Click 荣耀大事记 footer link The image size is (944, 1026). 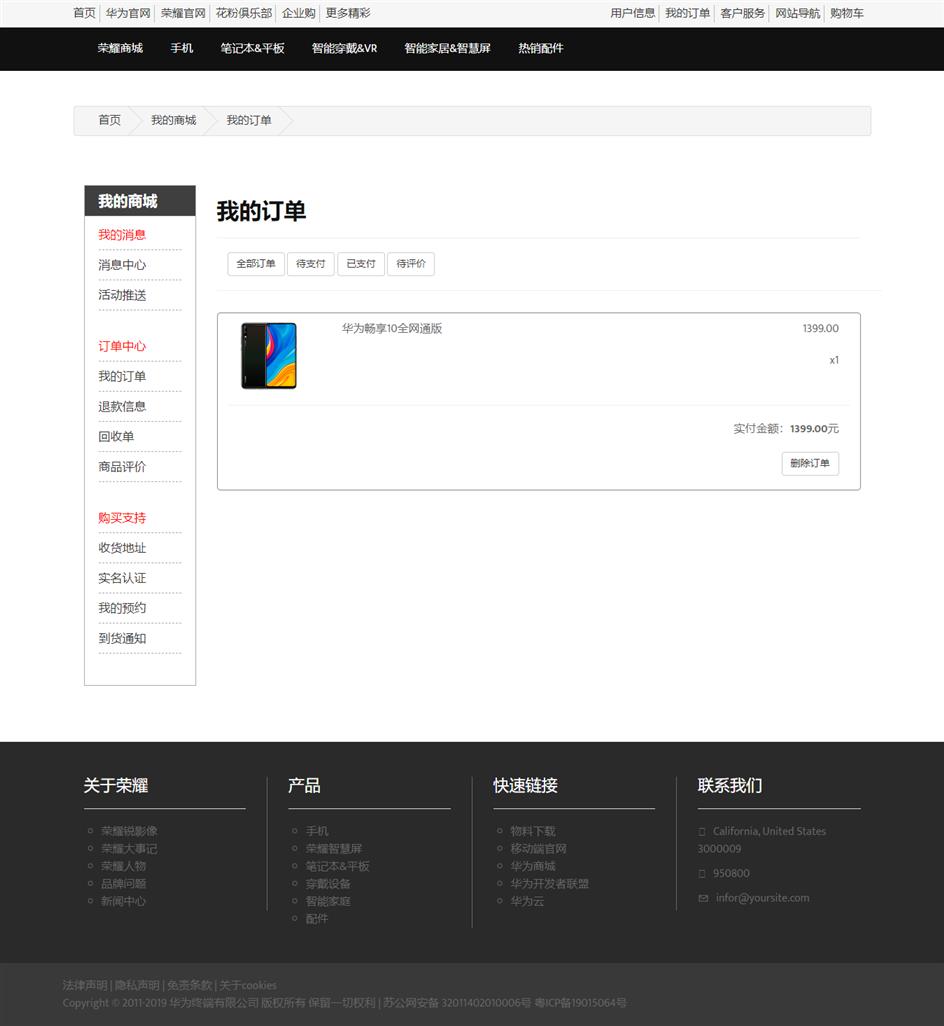[x=130, y=849]
